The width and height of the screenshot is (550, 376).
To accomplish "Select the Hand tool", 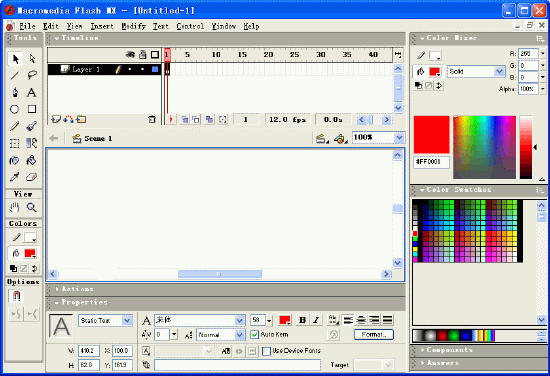I will coord(14,208).
